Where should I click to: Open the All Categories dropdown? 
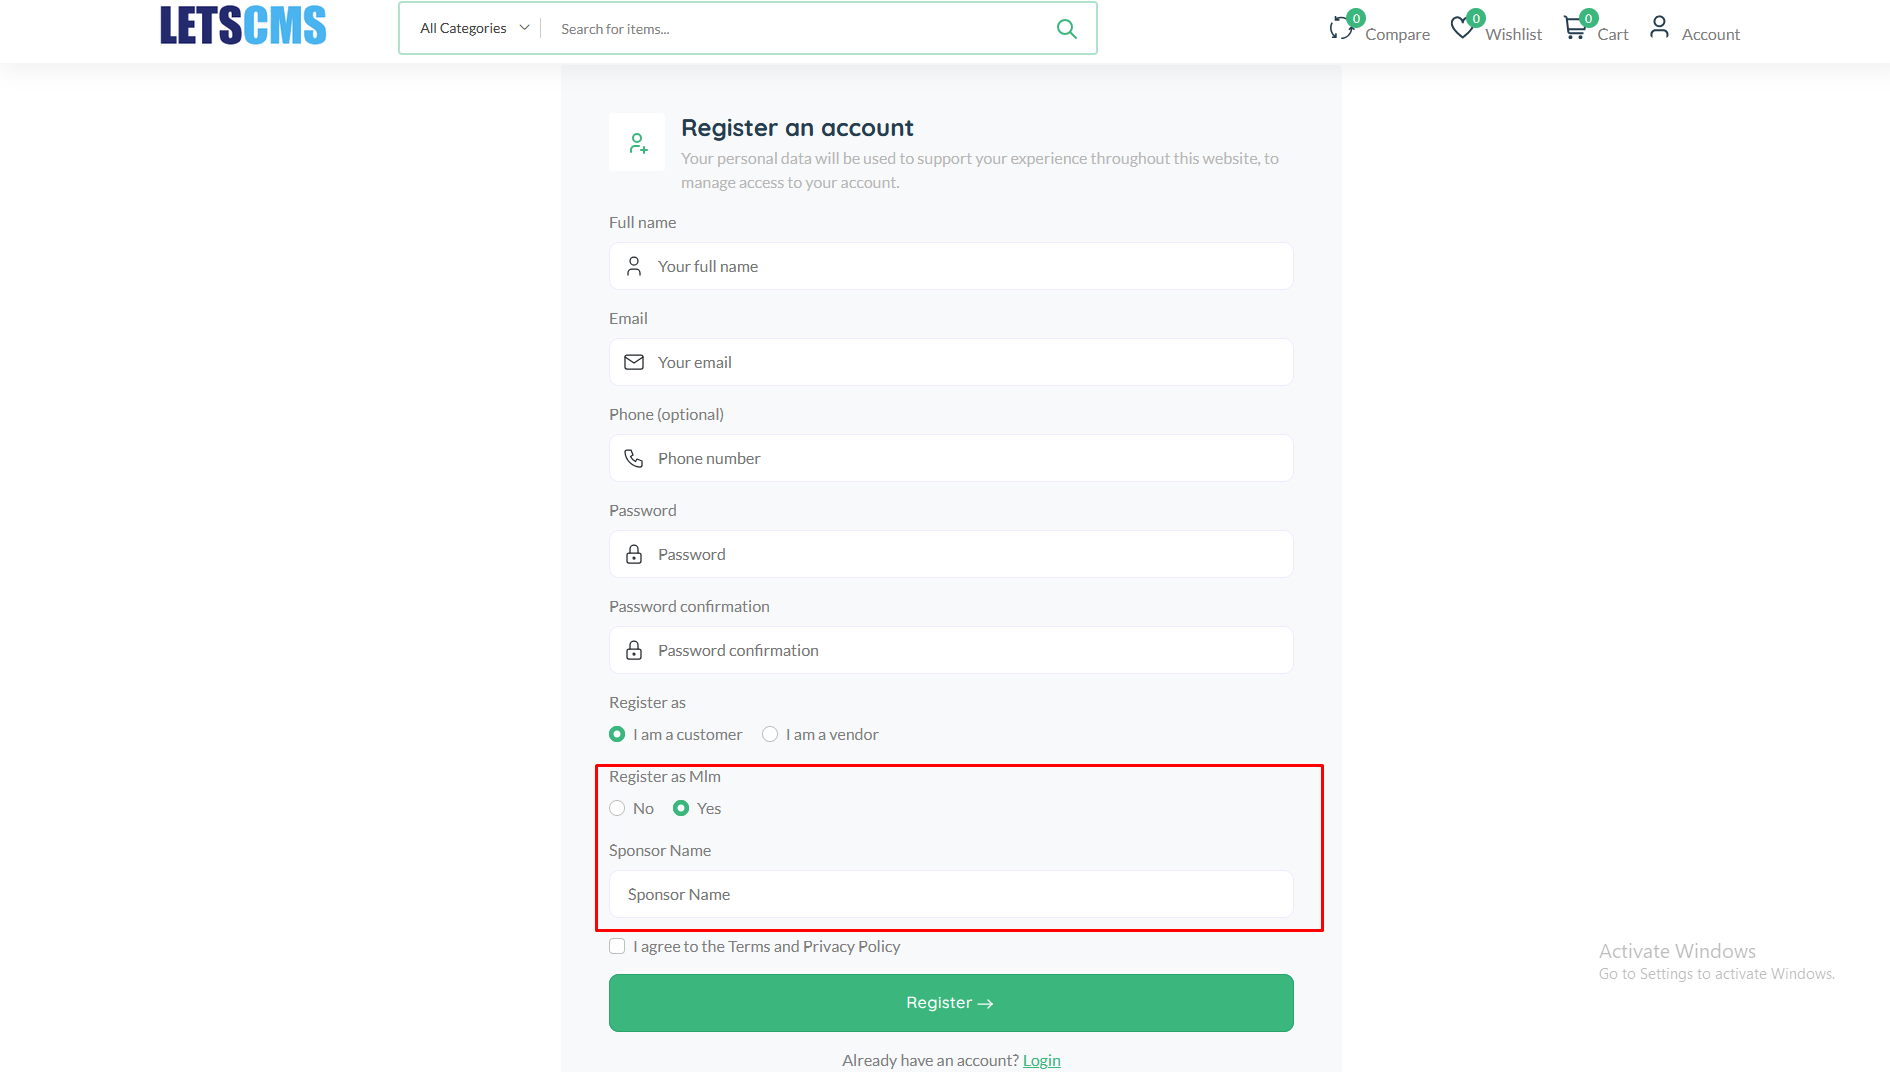(462, 28)
